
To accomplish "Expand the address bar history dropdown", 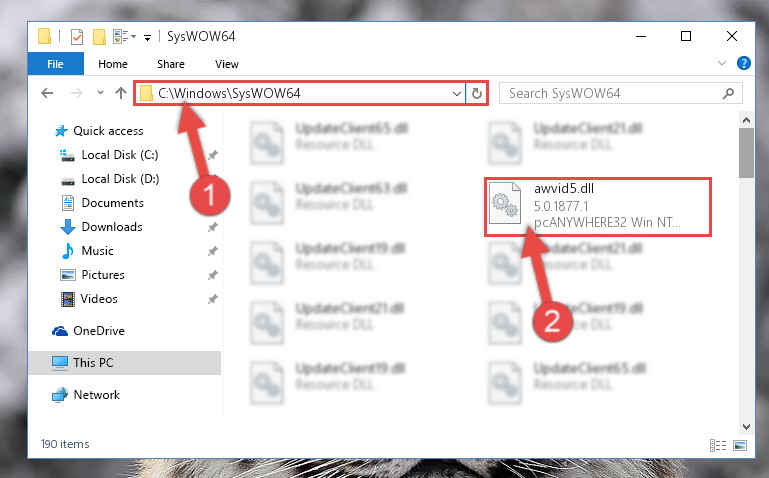I will [457, 93].
